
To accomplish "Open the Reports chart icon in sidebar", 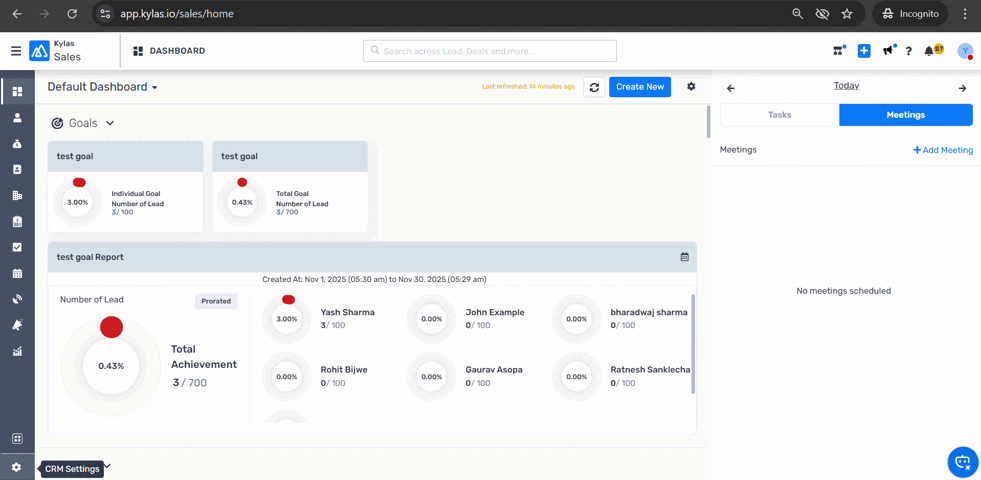I will pyautogui.click(x=17, y=352).
